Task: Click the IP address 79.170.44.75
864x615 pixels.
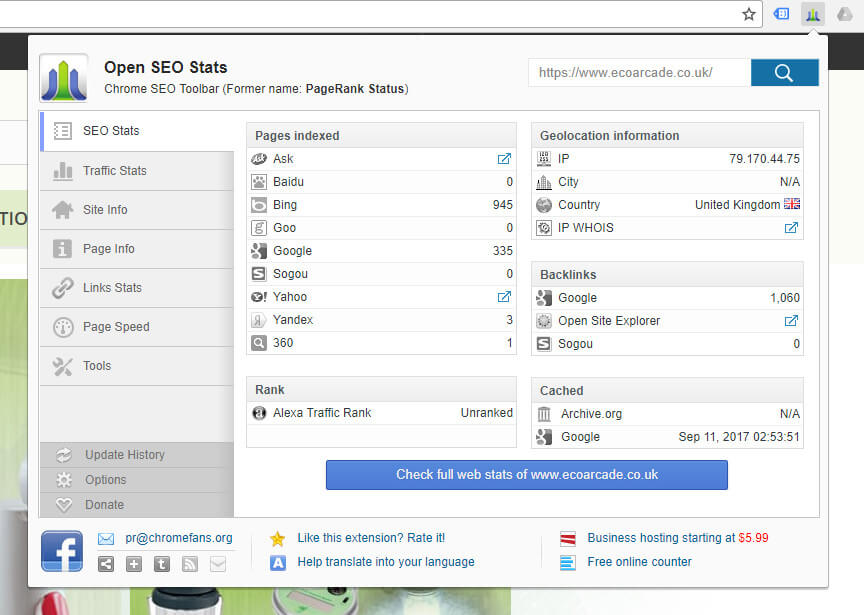Action: click(764, 159)
